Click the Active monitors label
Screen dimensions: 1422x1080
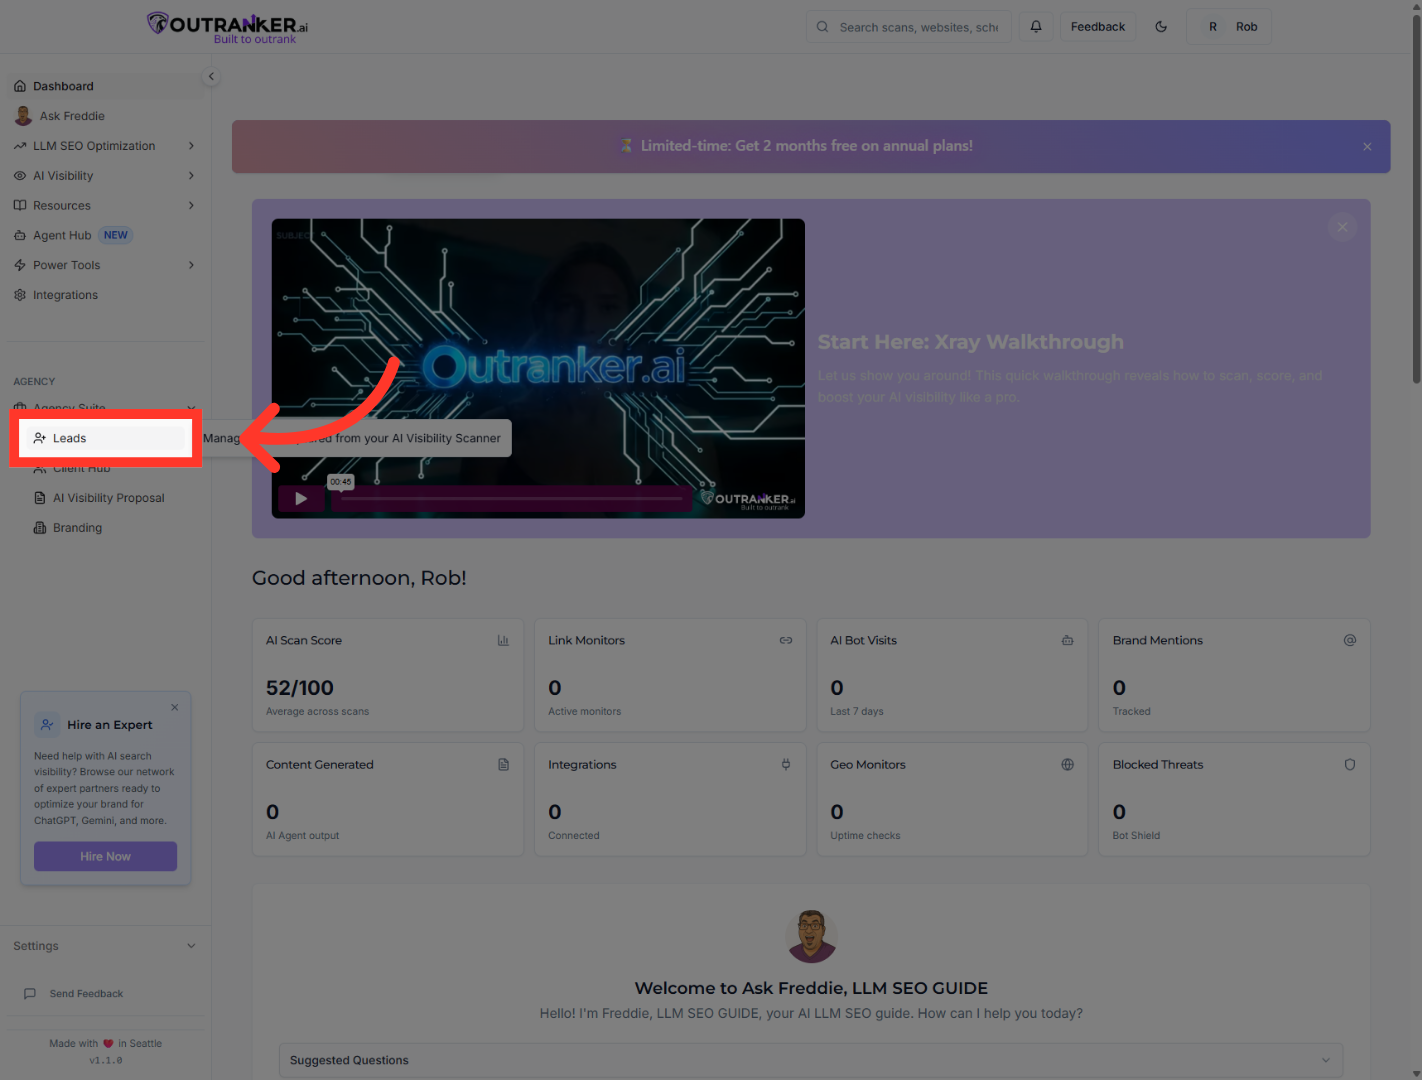(585, 712)
